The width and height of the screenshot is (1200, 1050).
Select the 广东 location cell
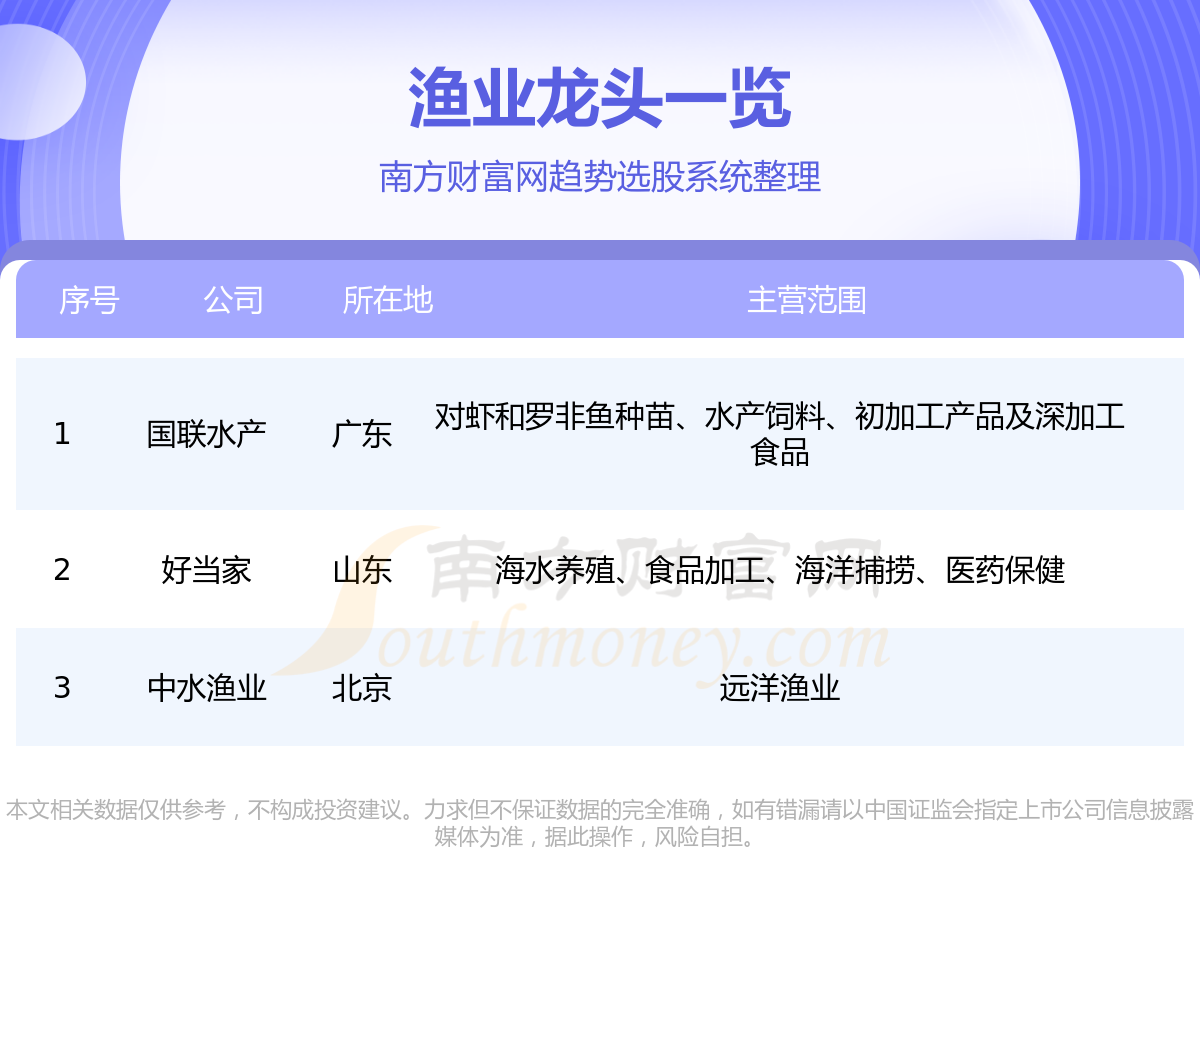[x=362, y=434]
